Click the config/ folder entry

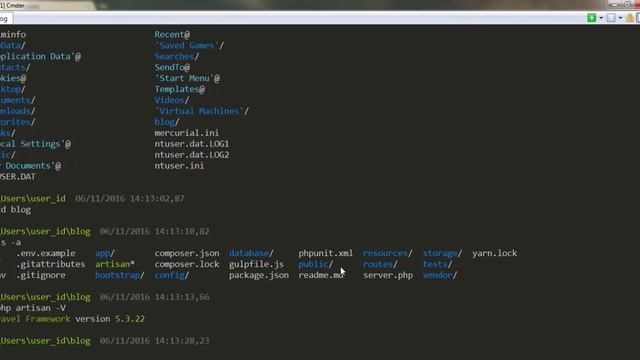point(172,276)
